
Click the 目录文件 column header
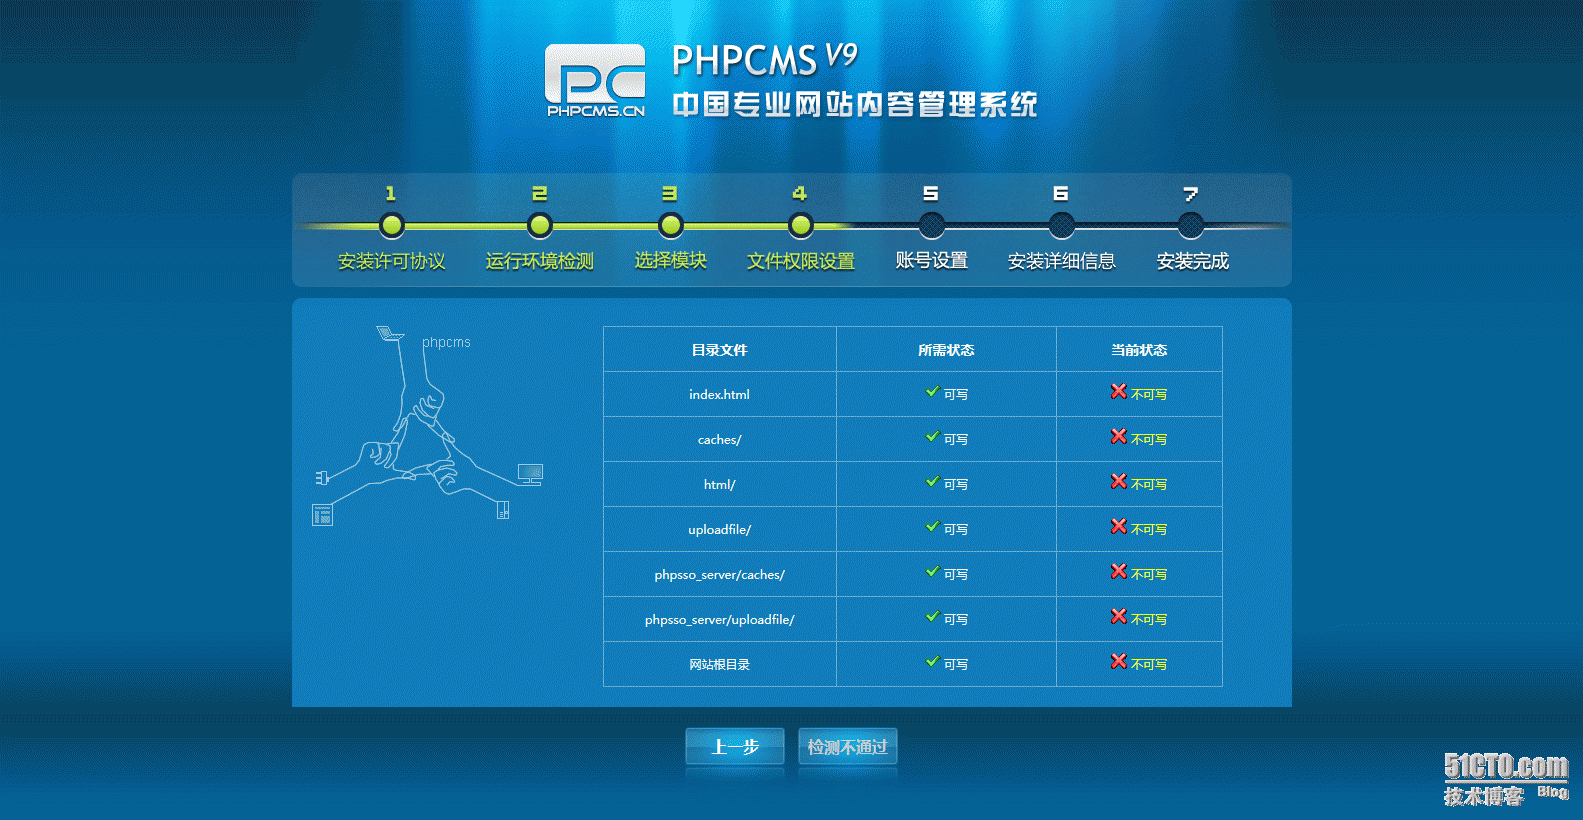[720, 350]
